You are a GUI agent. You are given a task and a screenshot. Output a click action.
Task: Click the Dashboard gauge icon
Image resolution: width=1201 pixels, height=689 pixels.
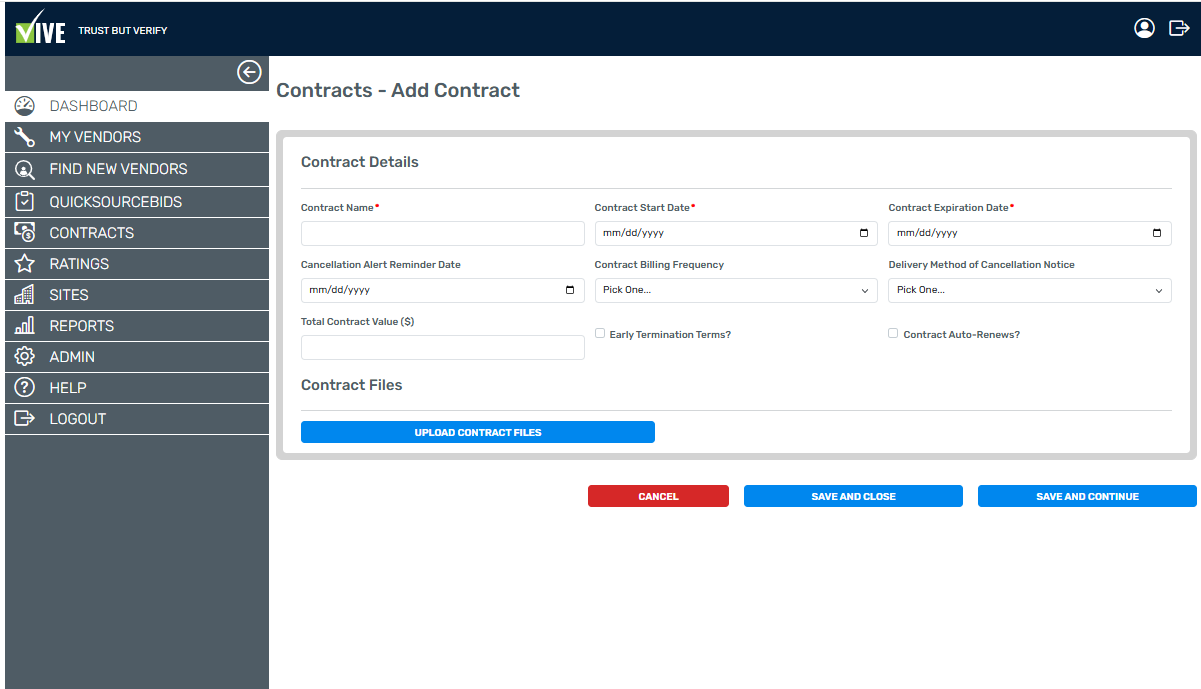pos(25,106)
